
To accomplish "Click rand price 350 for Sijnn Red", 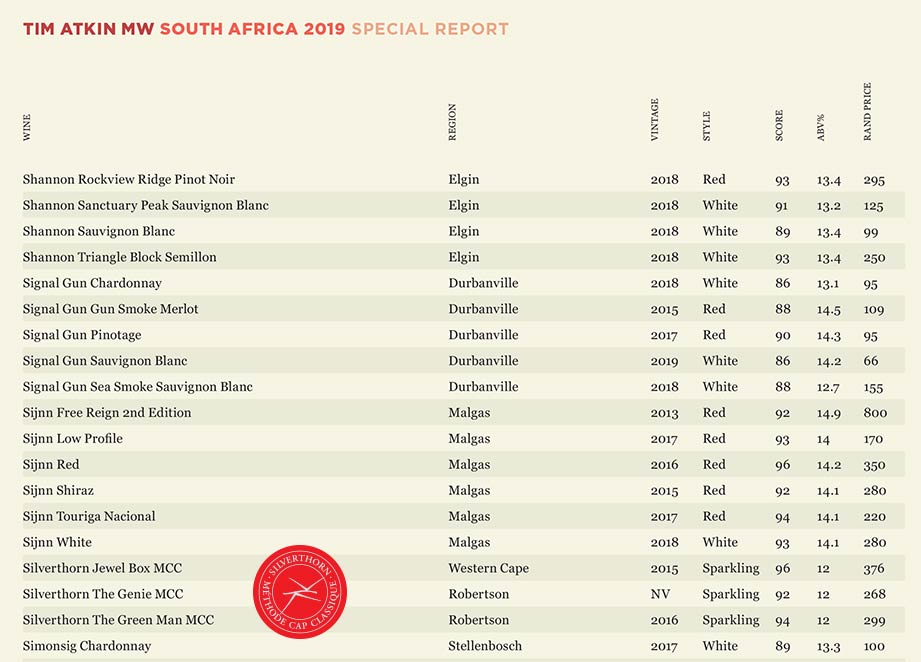I will (x=874, y=465).
